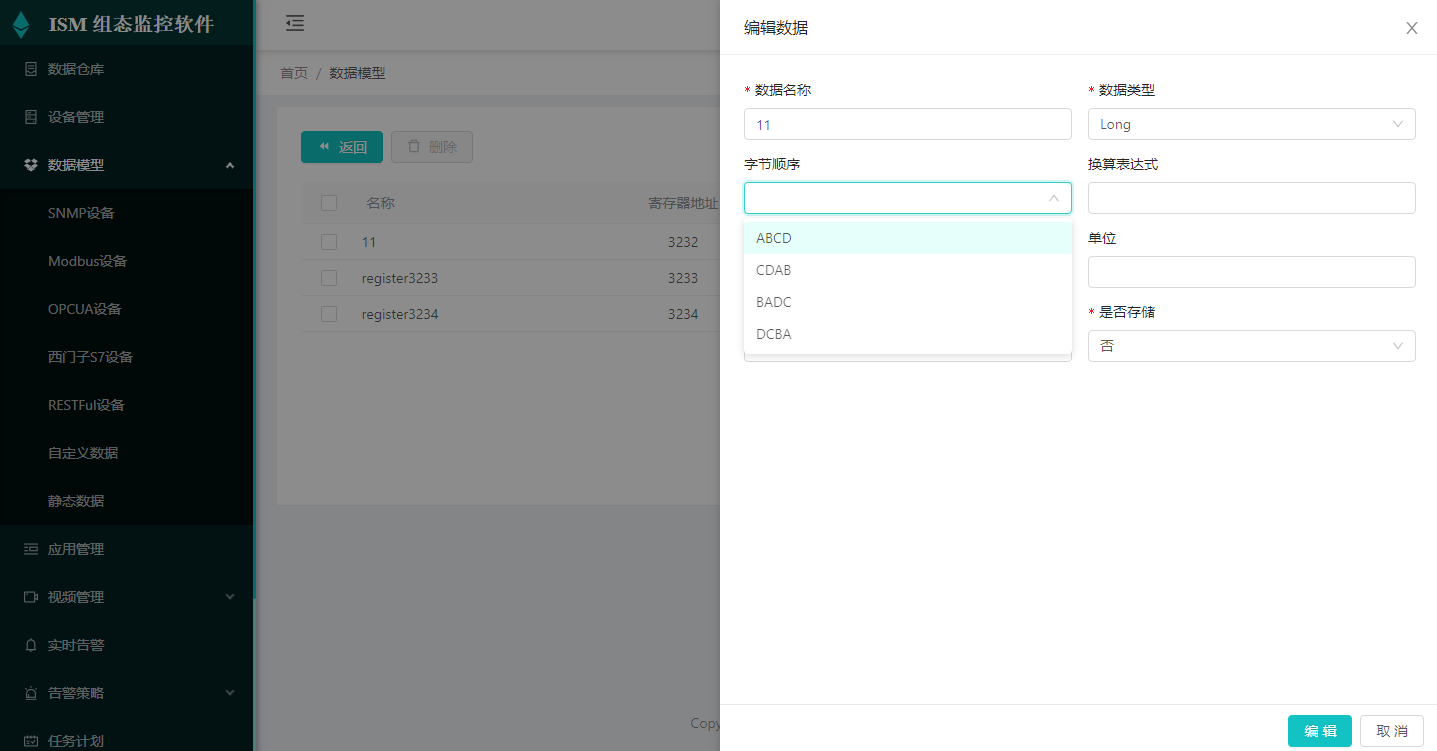The height and width of the screenshot is (751, 1437).
Task: Click register address 3233 cell
Action: coord(683,278)
